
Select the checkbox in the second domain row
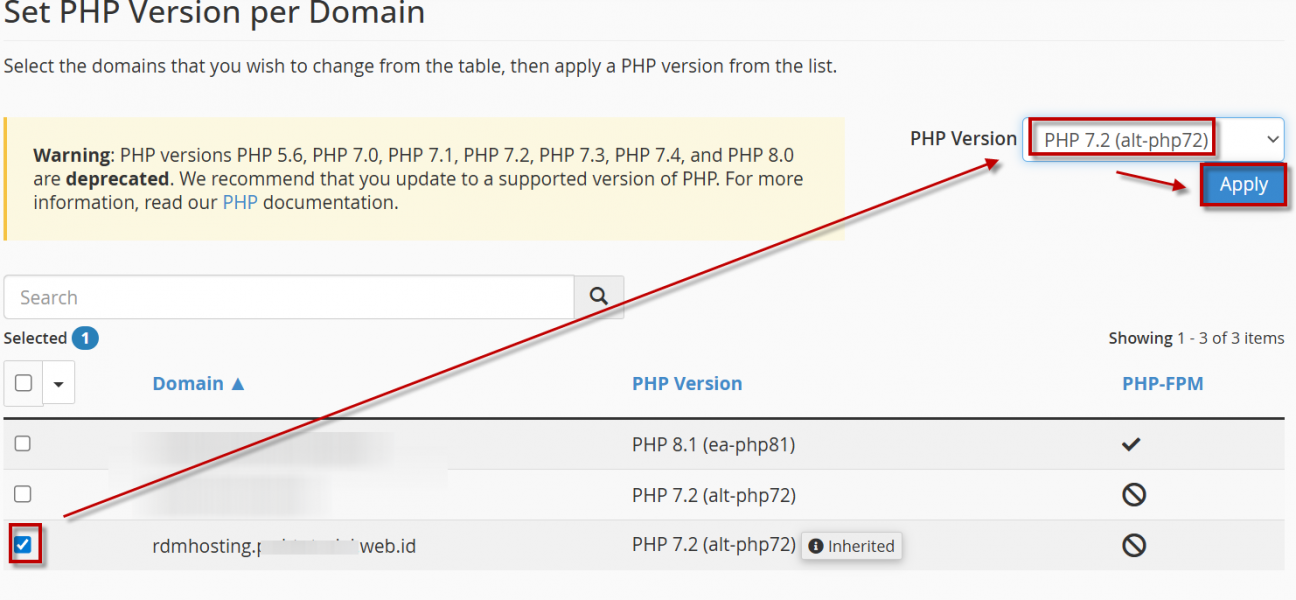23,494
